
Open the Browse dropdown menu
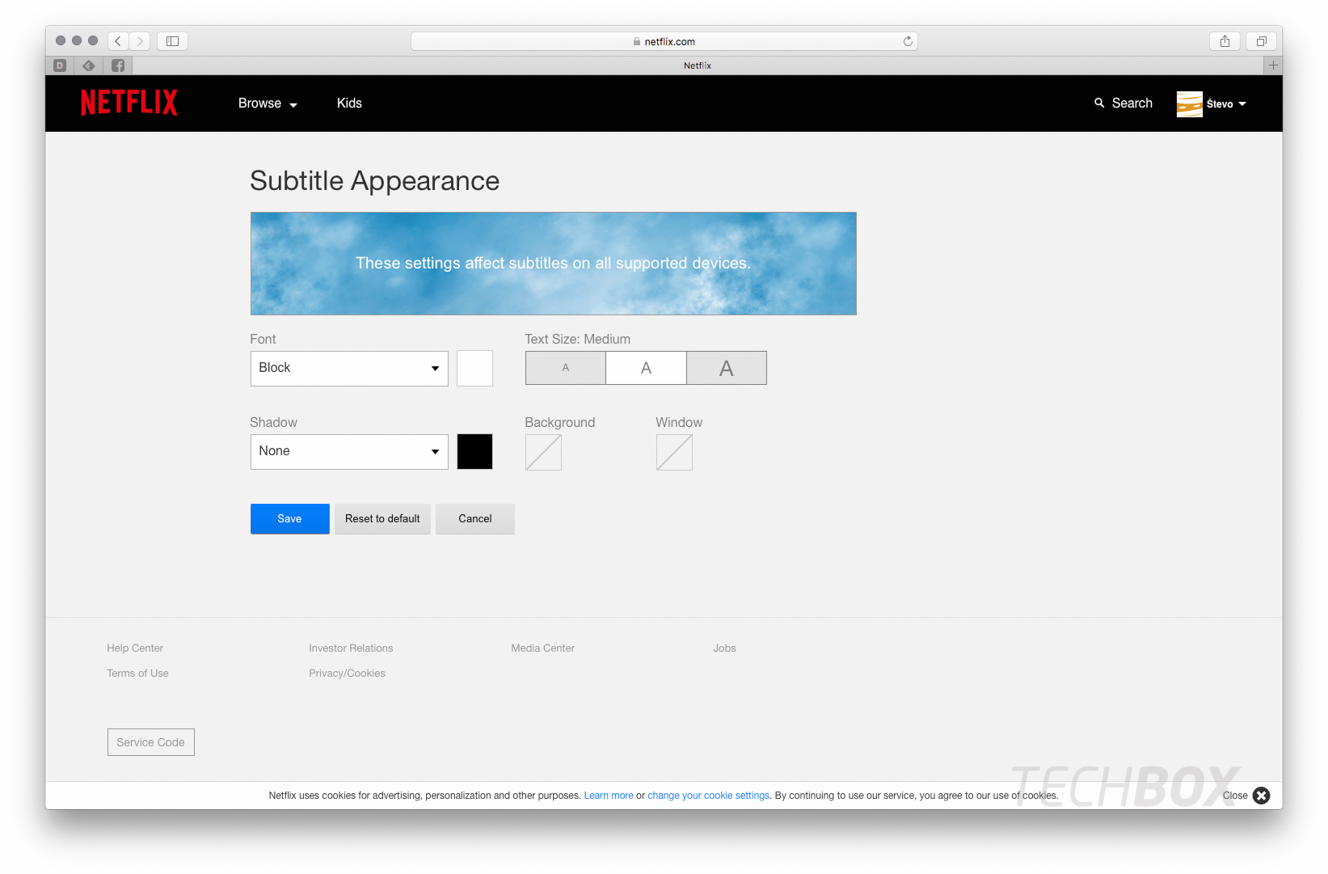point(268,103)
